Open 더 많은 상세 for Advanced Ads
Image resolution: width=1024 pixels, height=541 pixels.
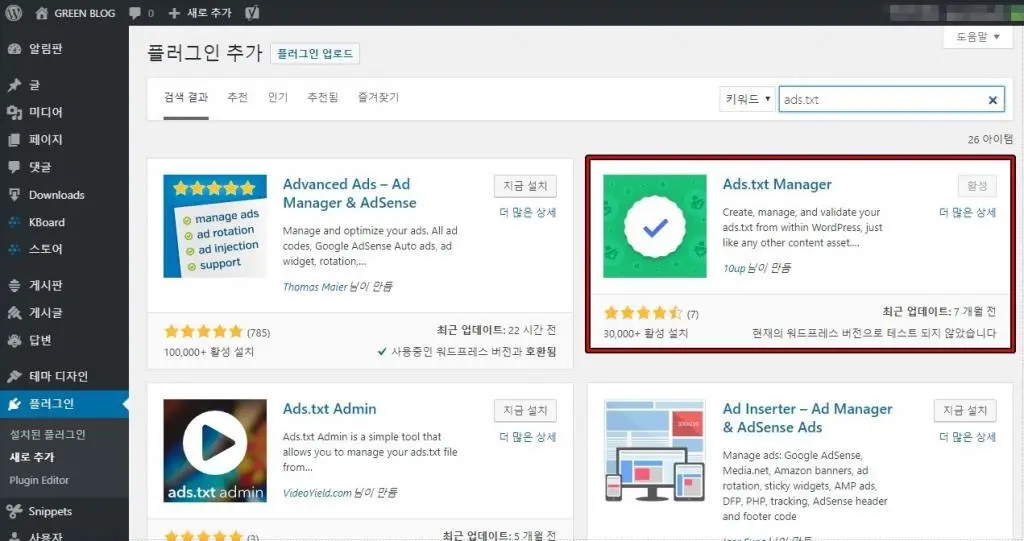[x=528, y=212]
